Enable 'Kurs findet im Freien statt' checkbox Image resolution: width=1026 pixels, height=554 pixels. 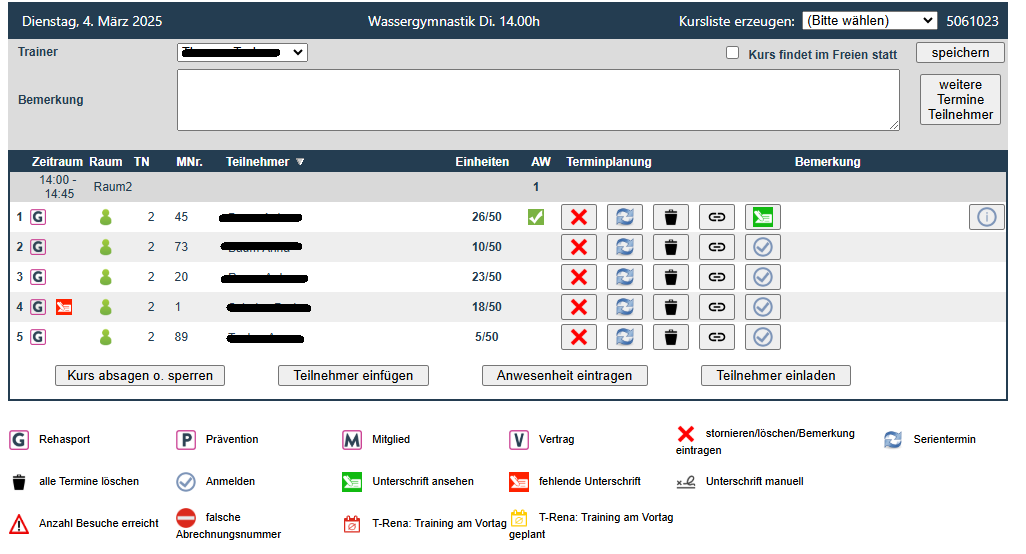click(732, 54)
